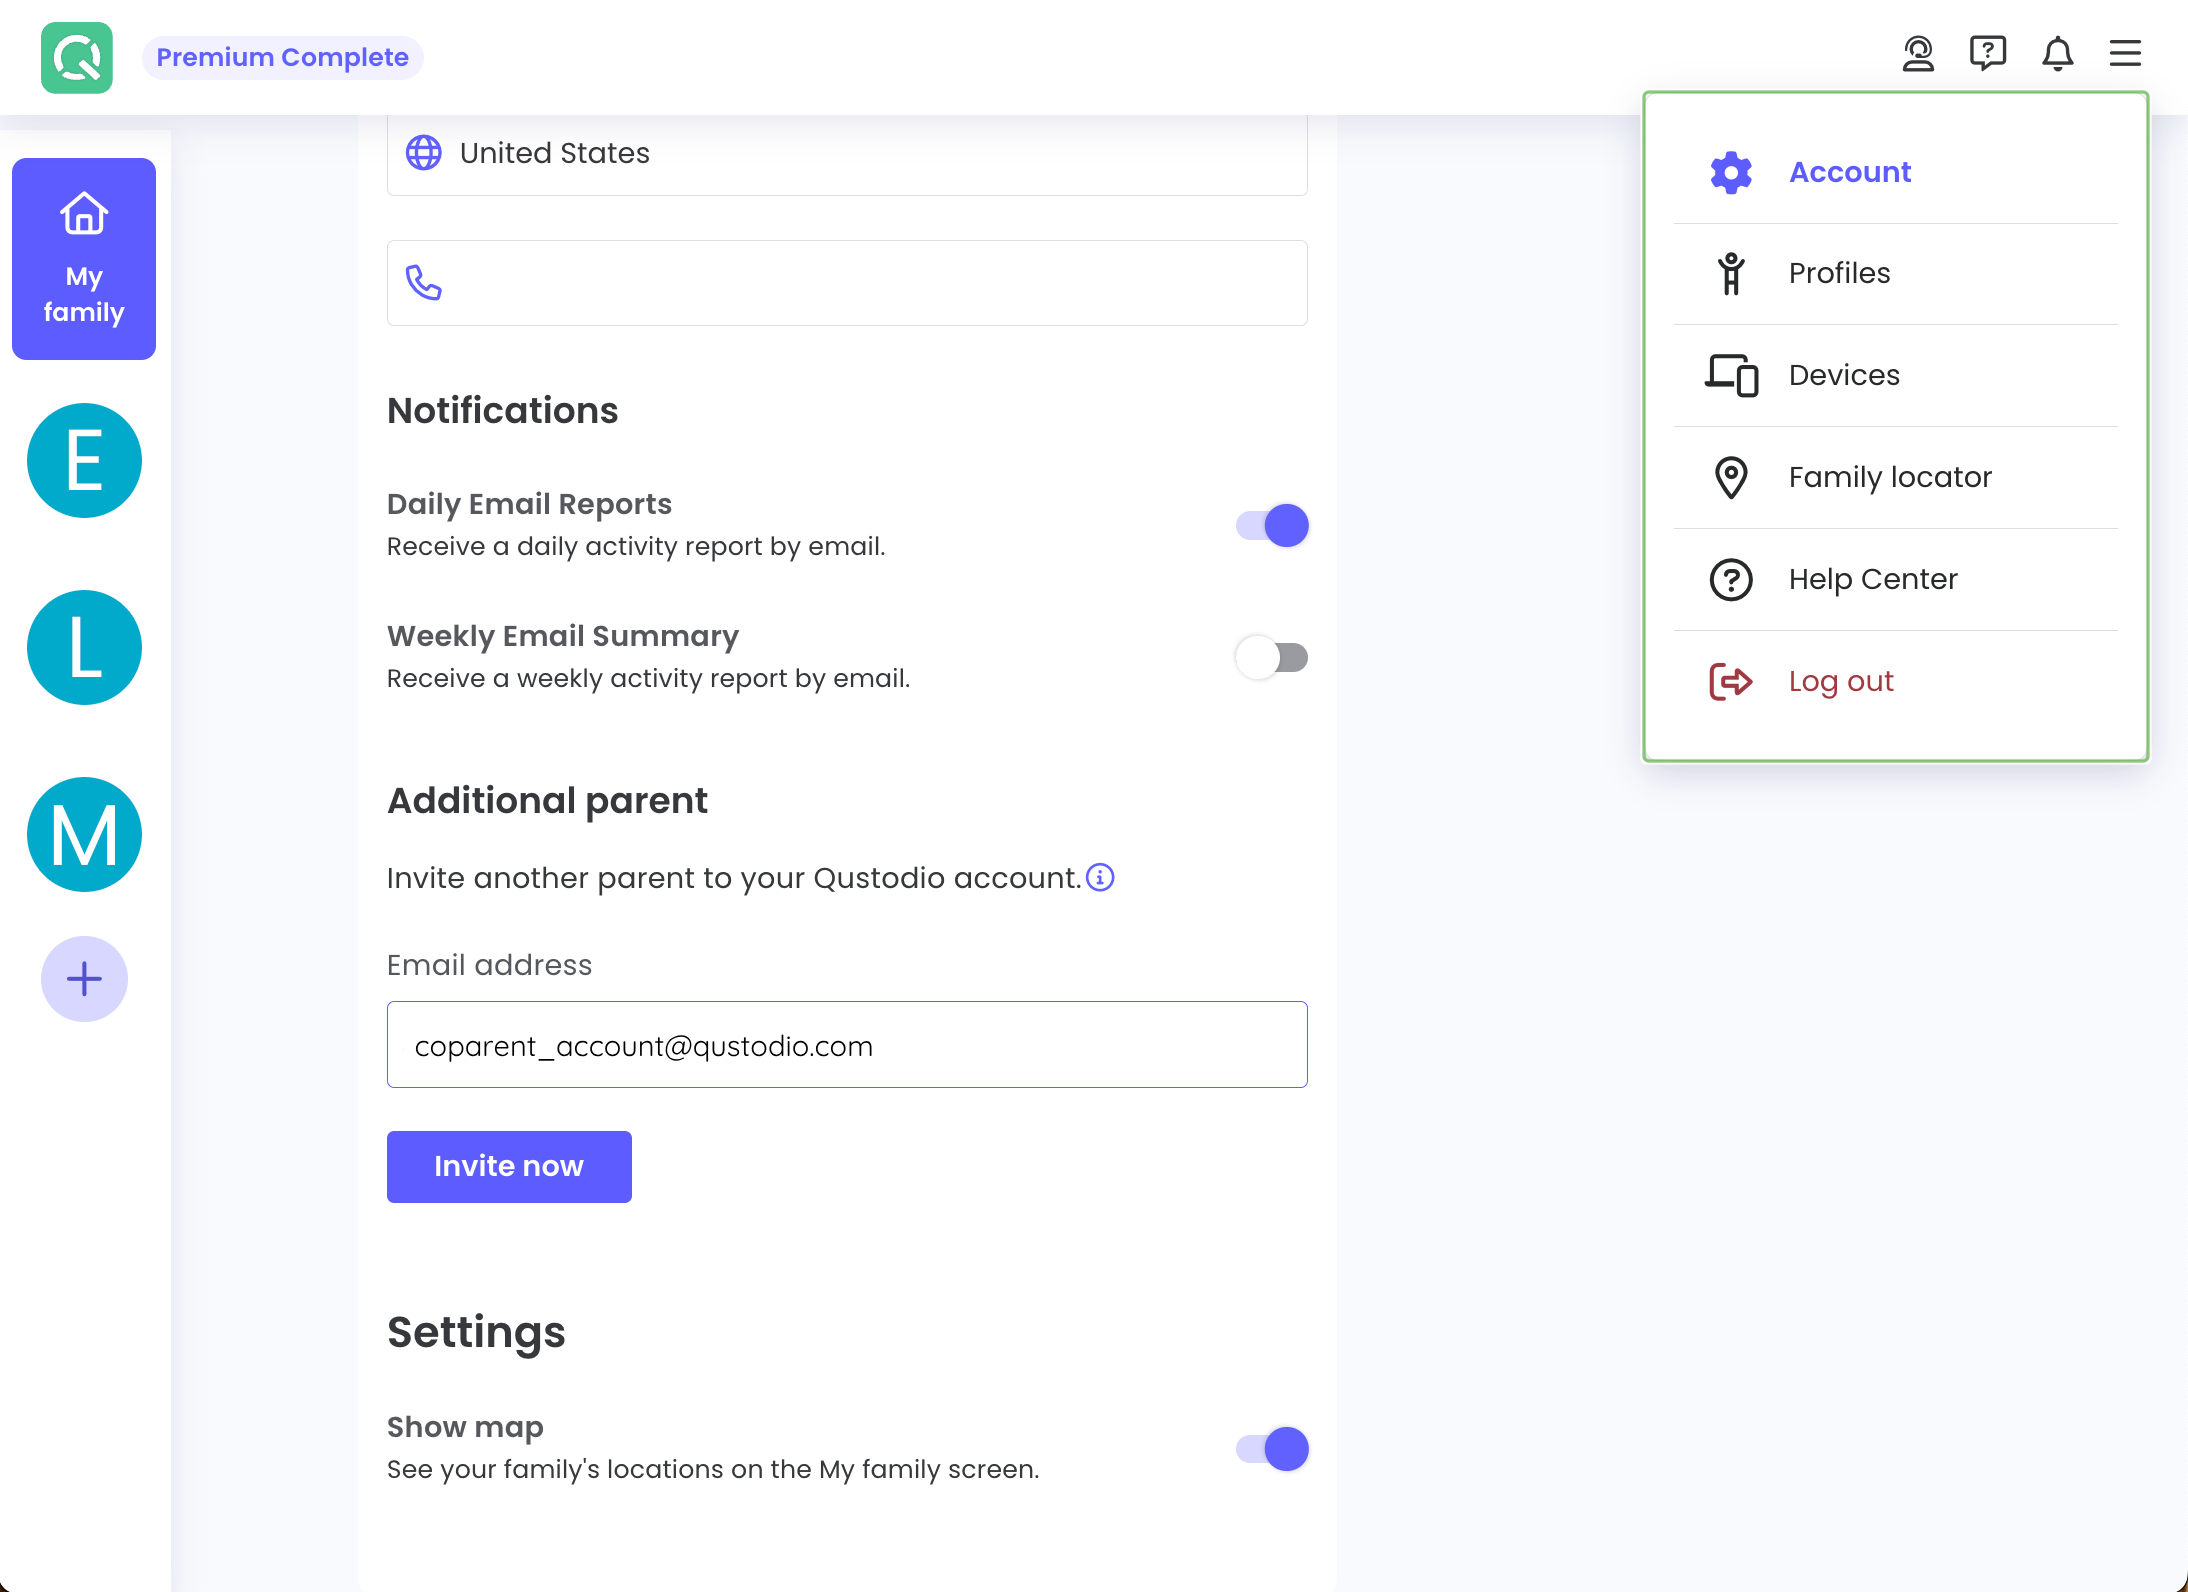Select Profiles from the menu
Screen dimensions: 2188x1592
(1838, 273)
